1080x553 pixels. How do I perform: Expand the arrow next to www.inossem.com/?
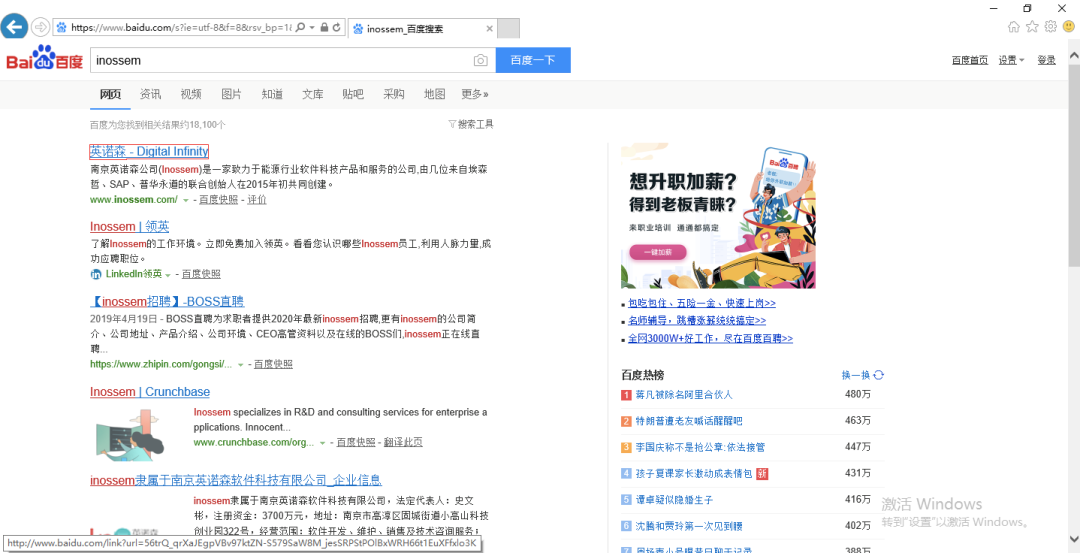pyautogui.click(x=185, y=200)
